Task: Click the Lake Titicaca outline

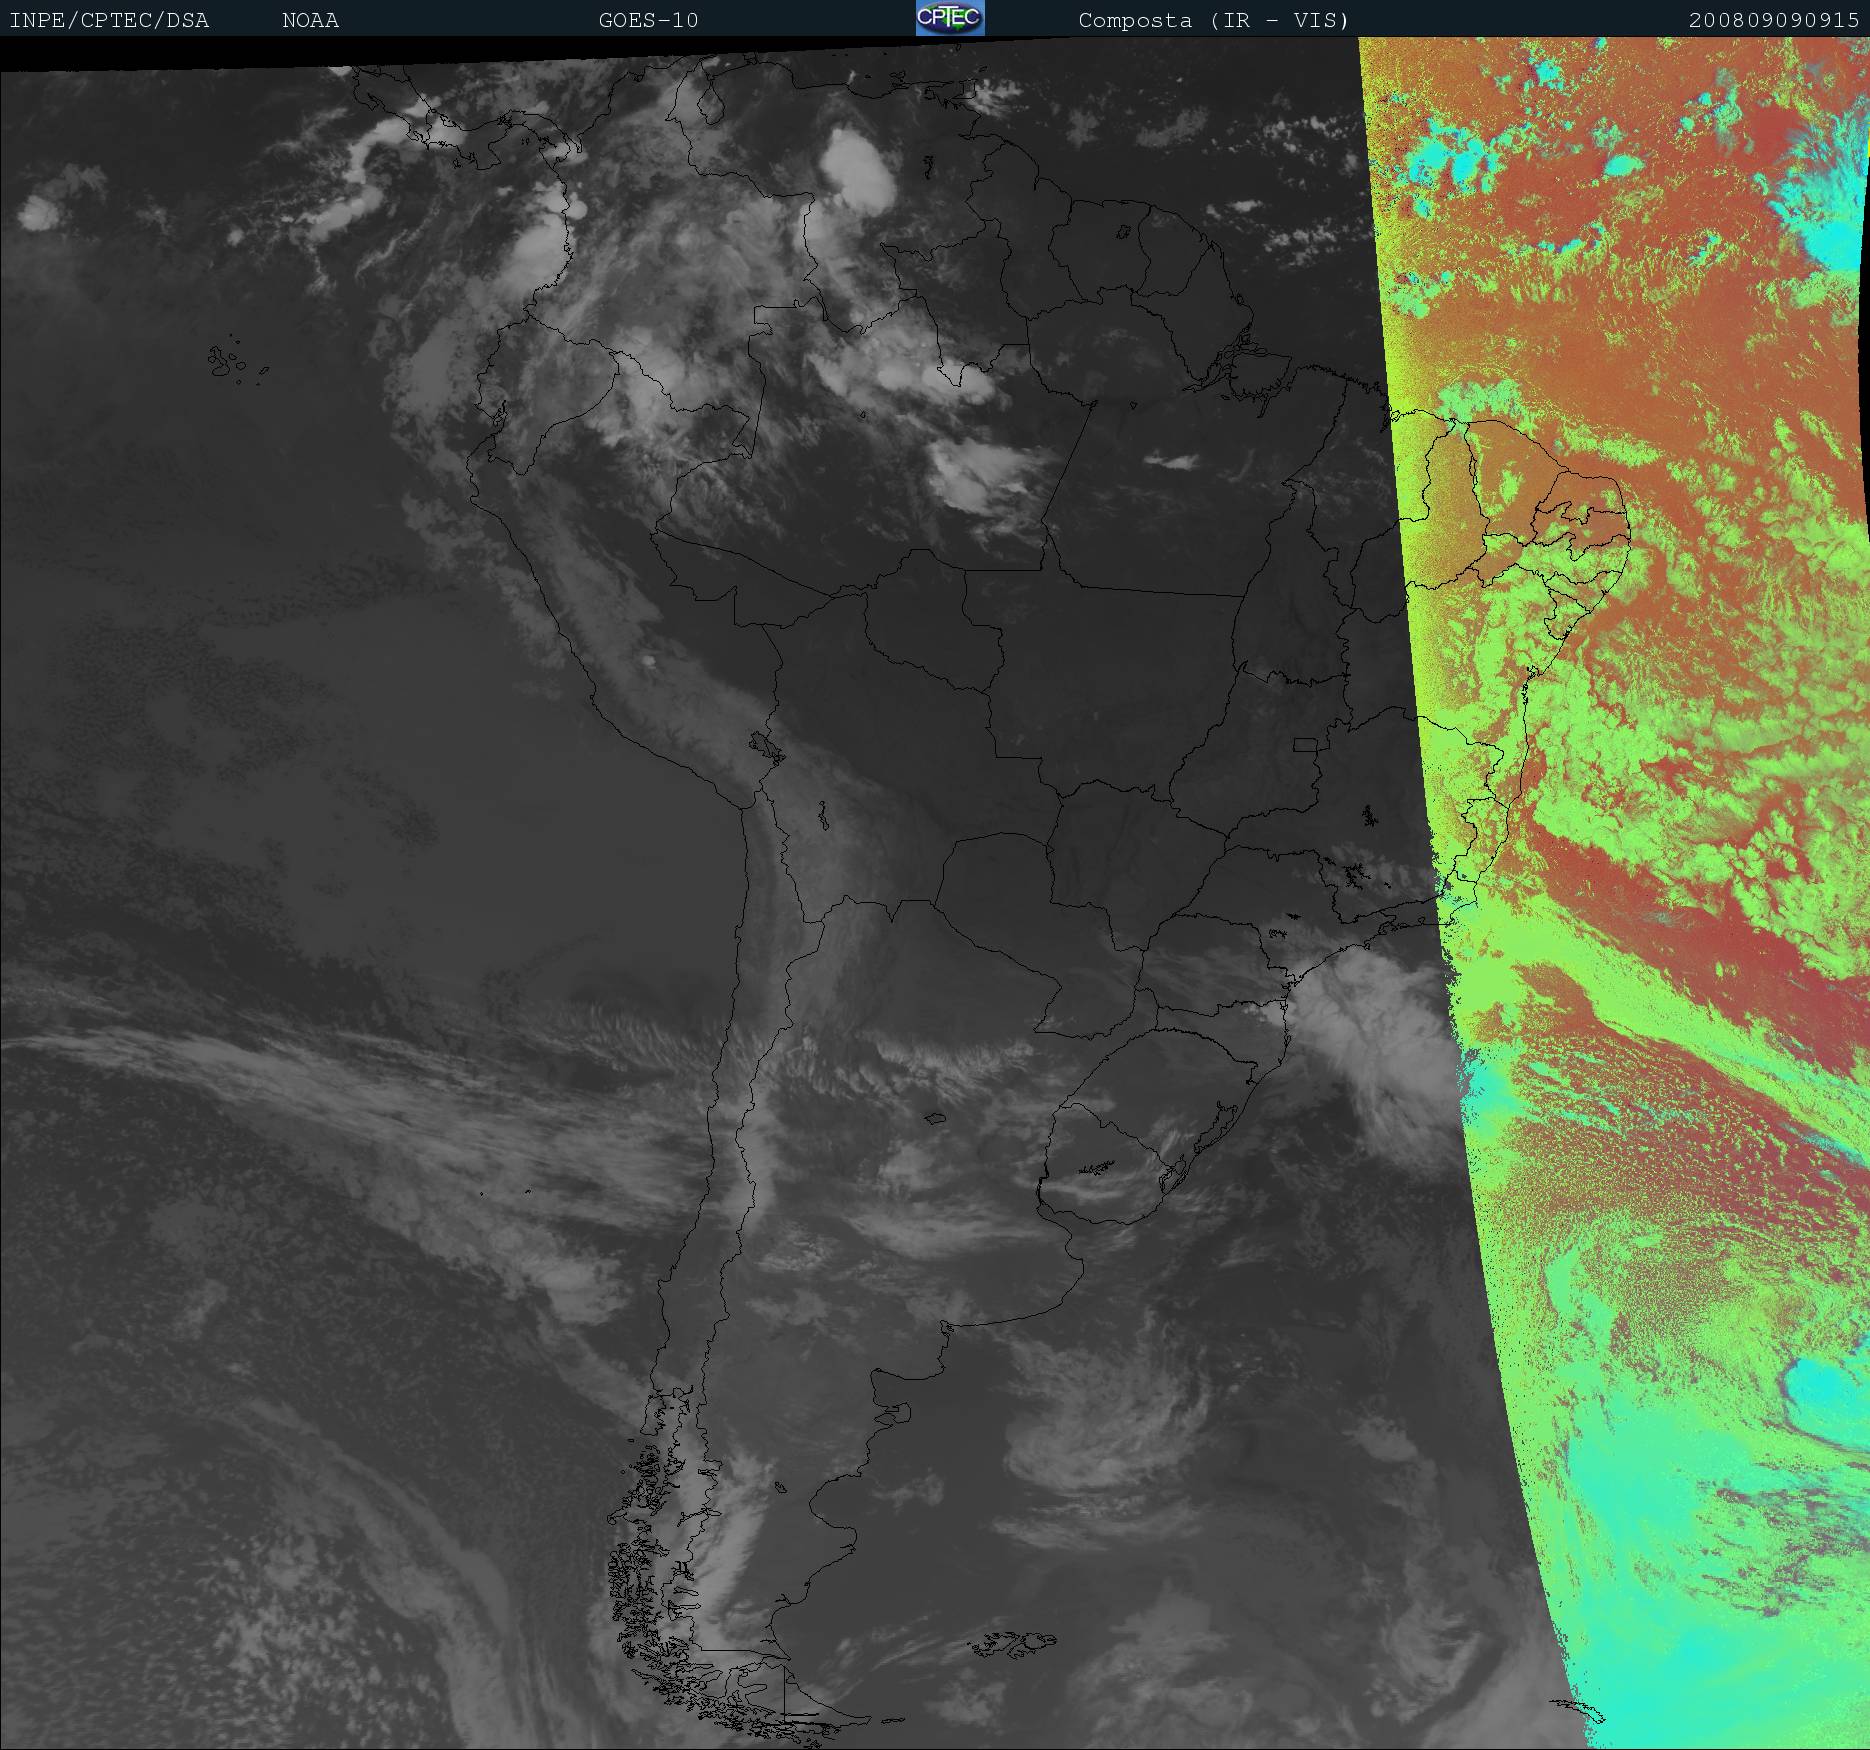Action: (x=765, y=746)
